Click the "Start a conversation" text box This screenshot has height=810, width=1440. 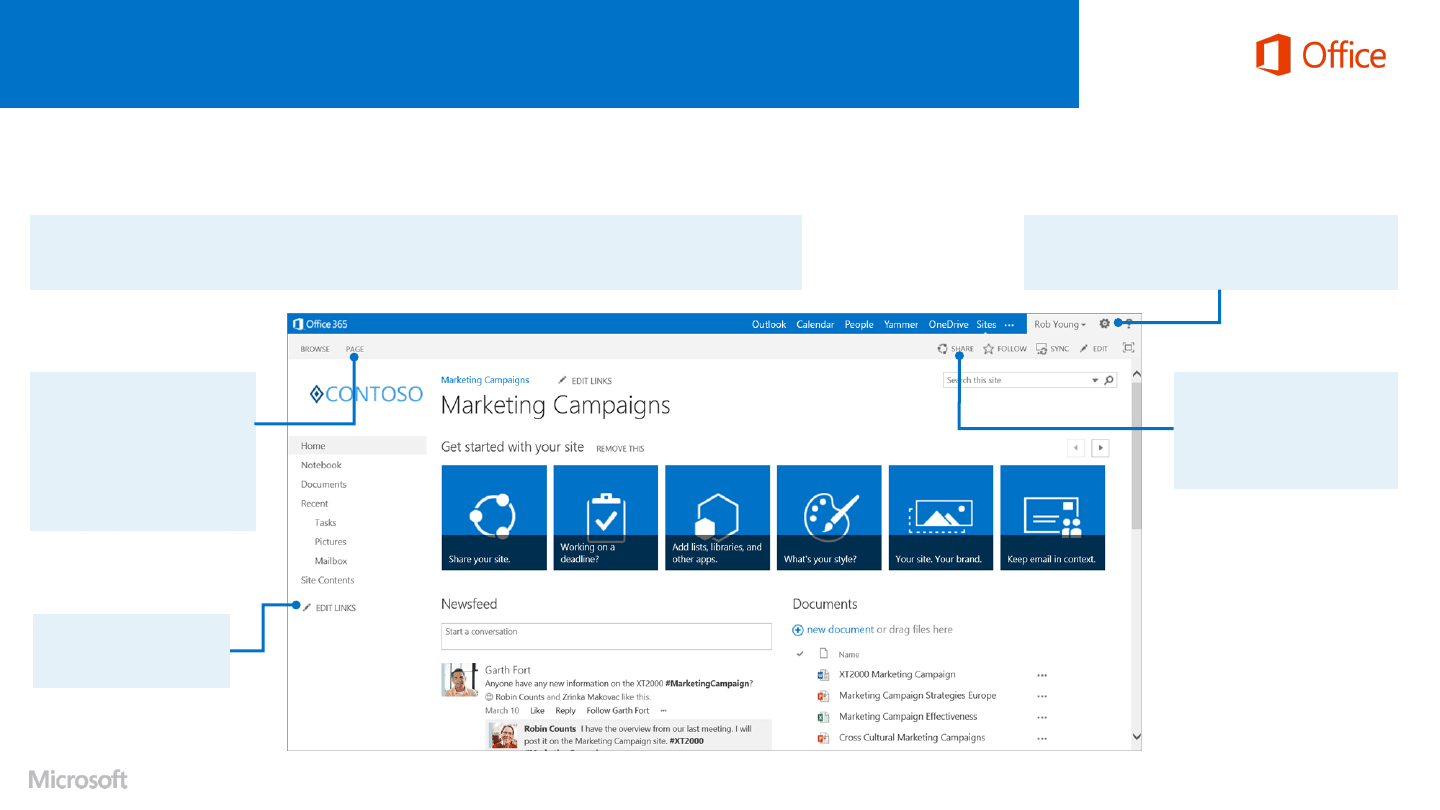tap(606, 636)
